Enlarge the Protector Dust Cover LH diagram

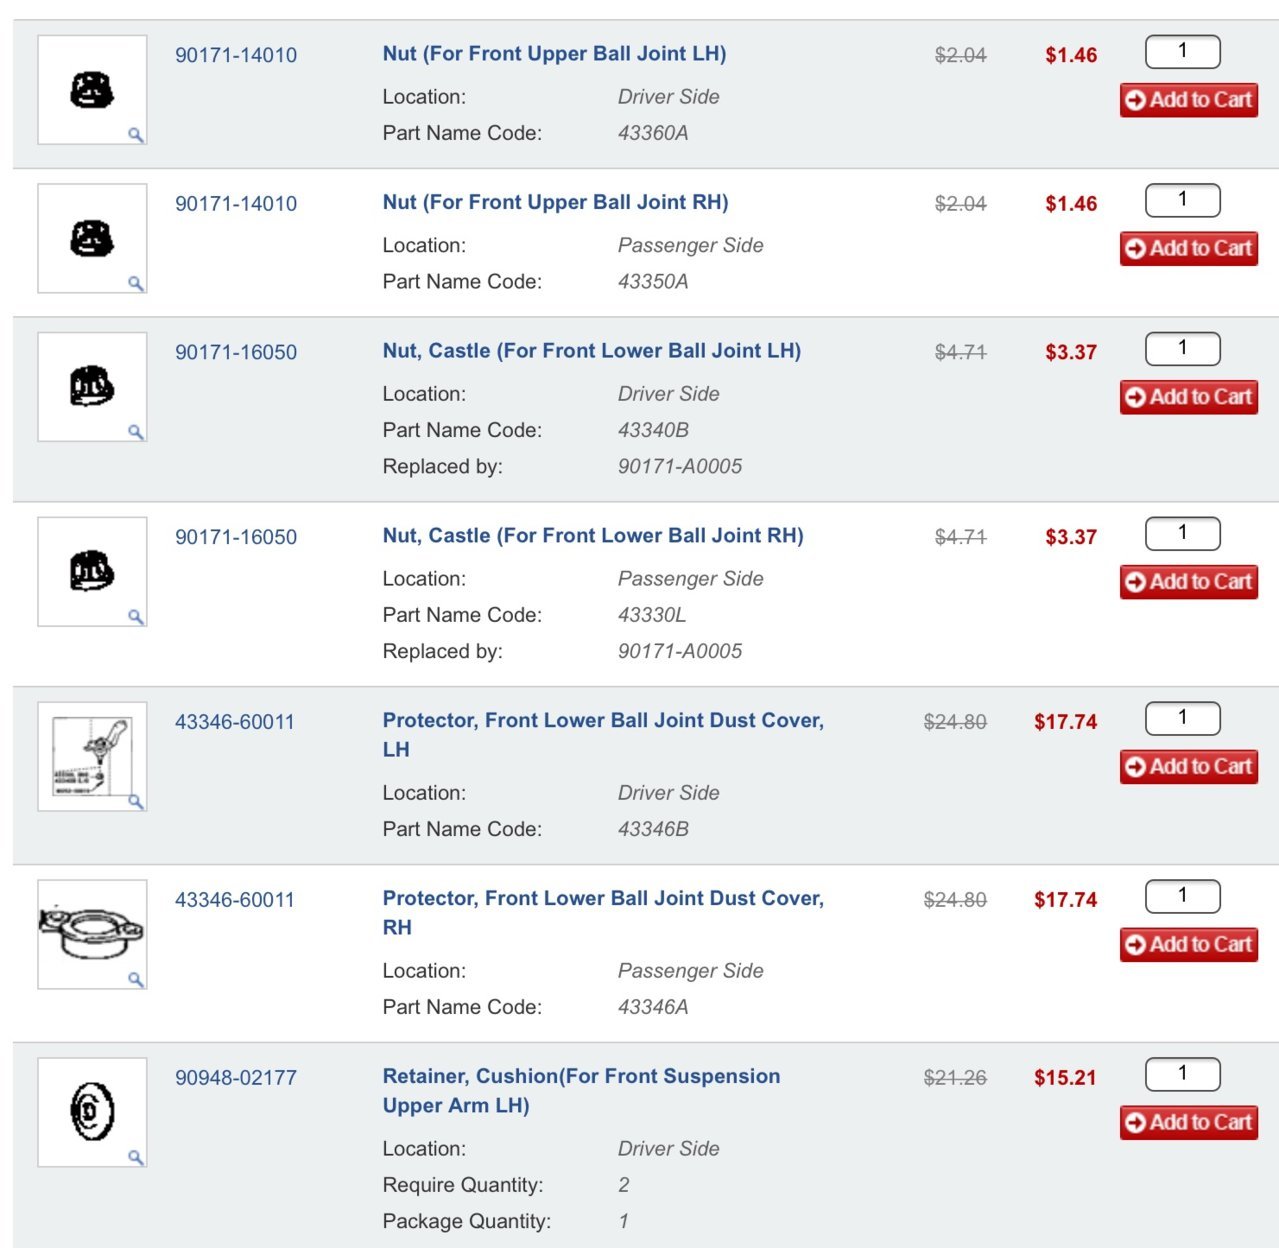136,802
